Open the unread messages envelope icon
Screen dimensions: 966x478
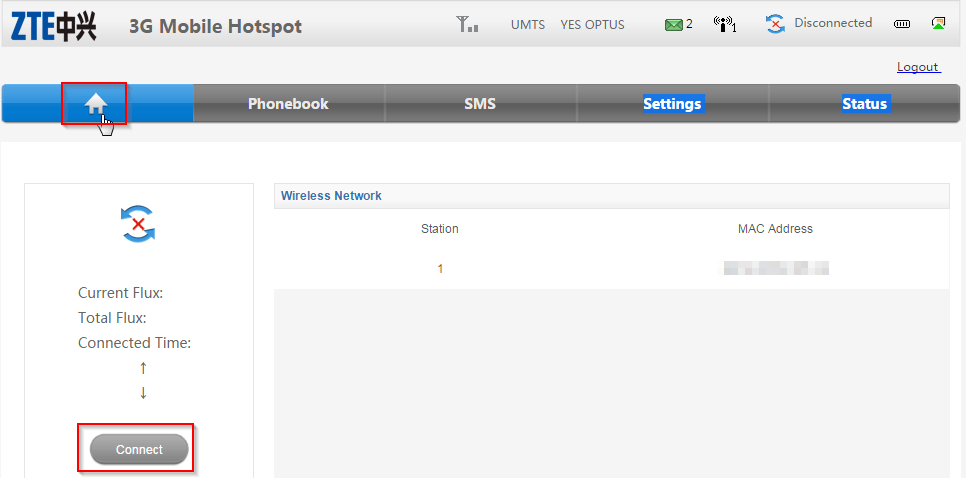pos(674,24)
